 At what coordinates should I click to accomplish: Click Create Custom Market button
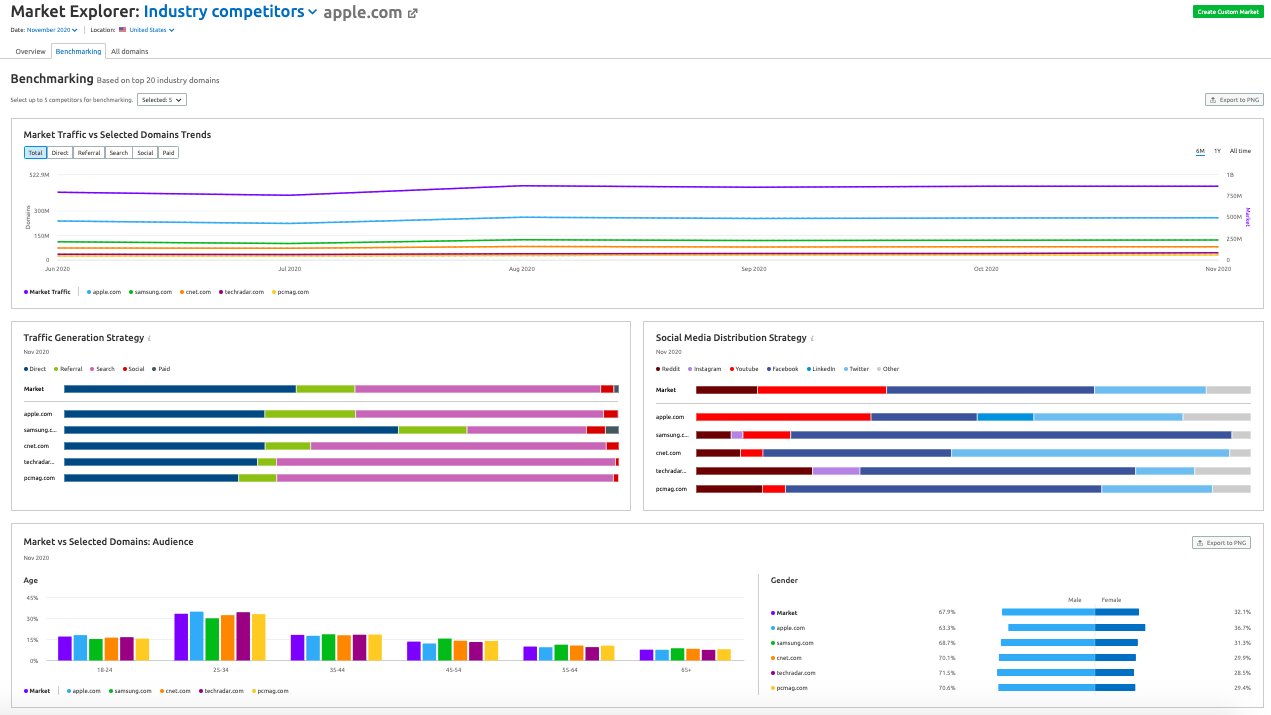pyautogui.click(x=1228, y=12)
